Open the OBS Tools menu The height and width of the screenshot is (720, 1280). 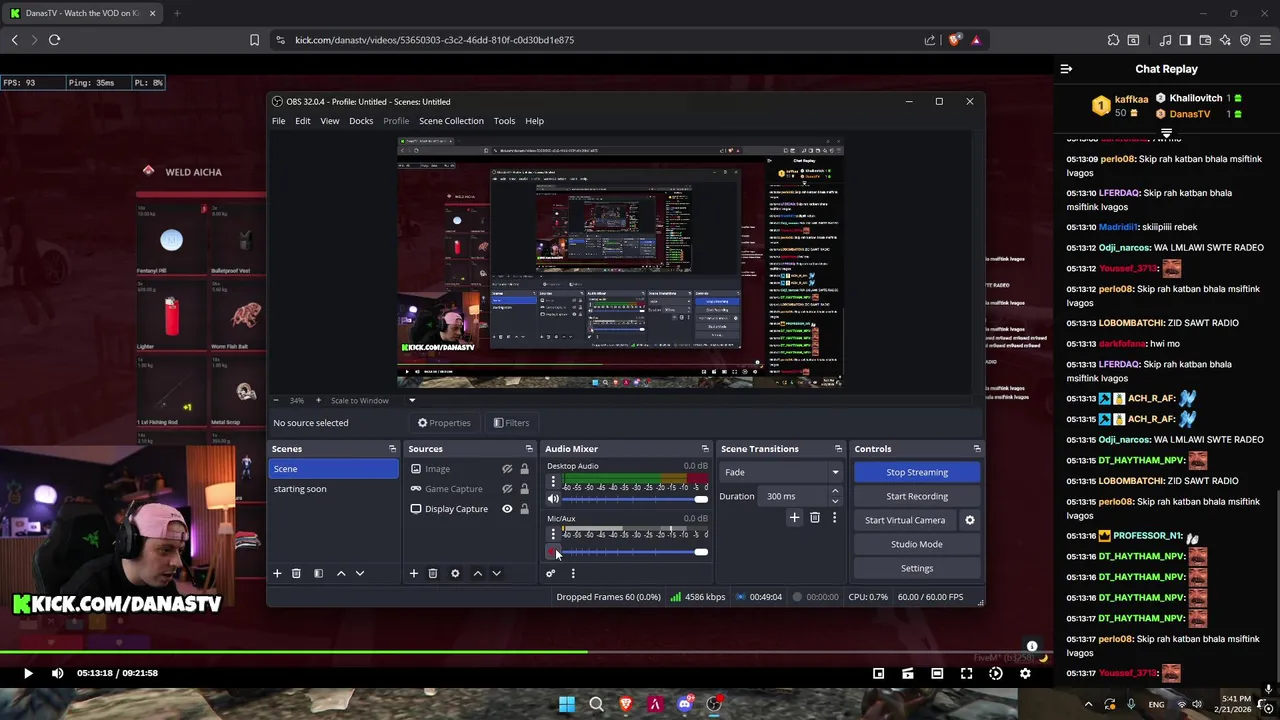click(504, 121)
